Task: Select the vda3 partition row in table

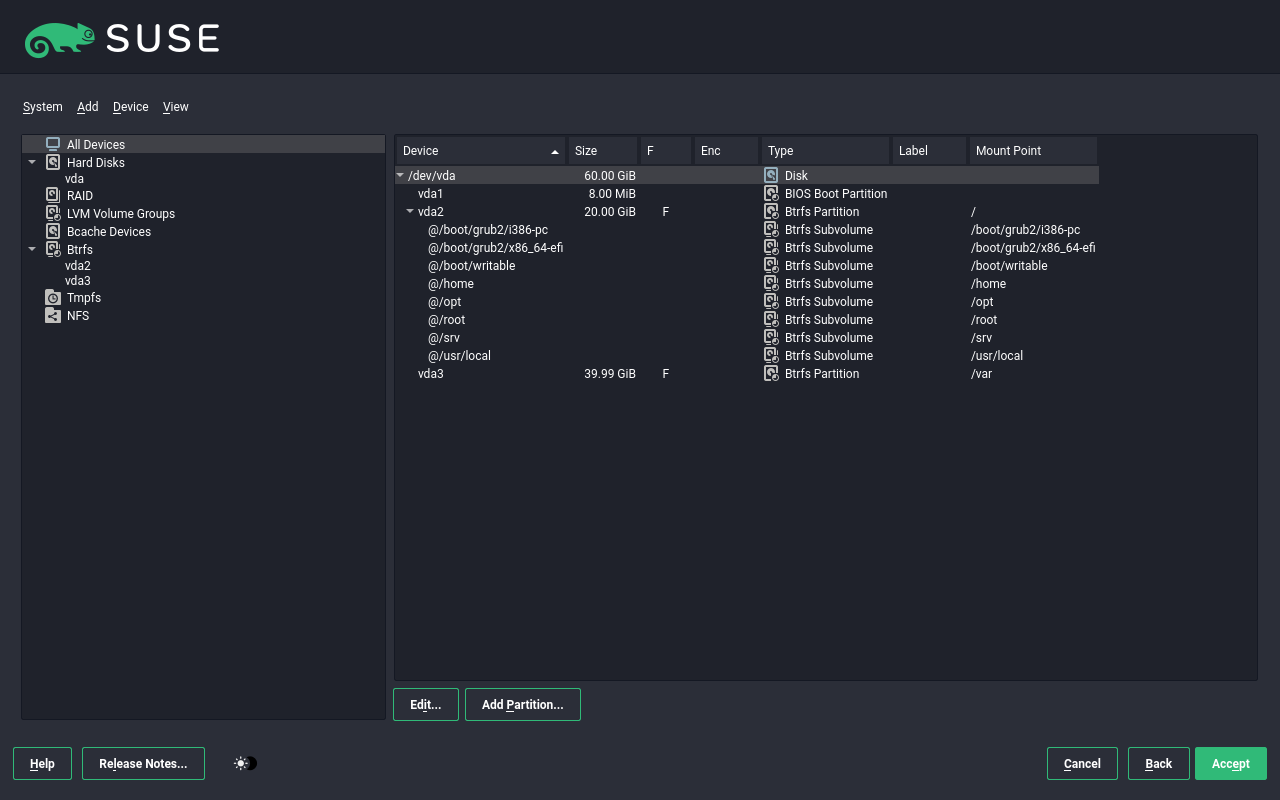Action: (431, 373)
